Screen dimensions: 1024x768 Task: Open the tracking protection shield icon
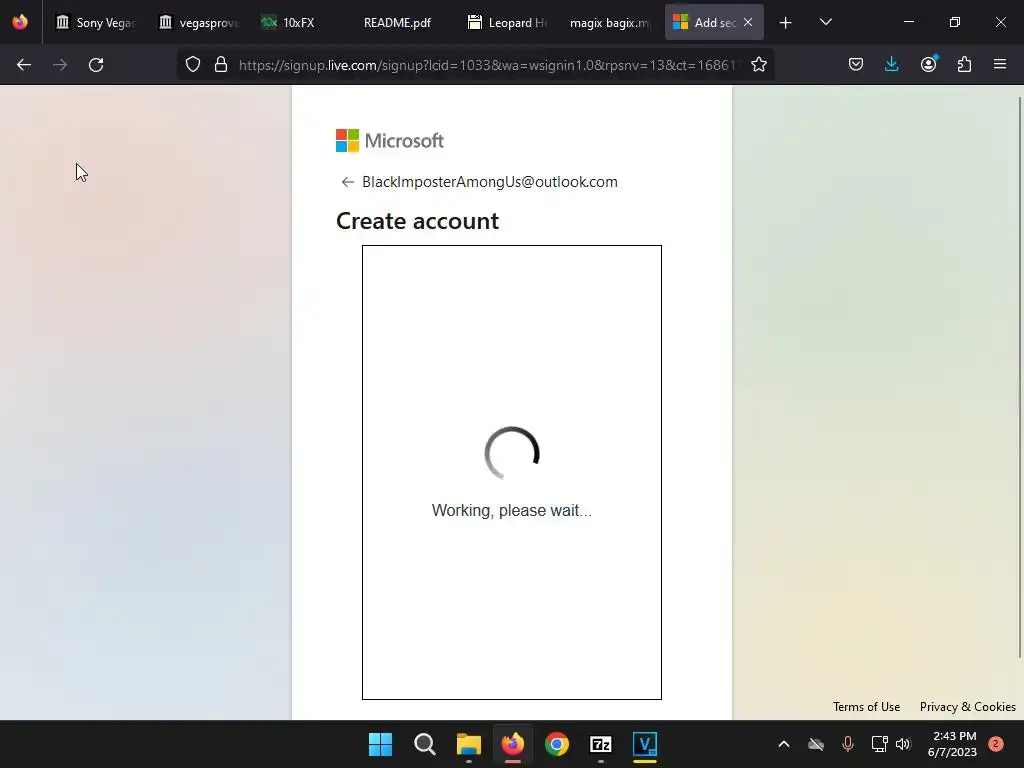click(193, 64)
